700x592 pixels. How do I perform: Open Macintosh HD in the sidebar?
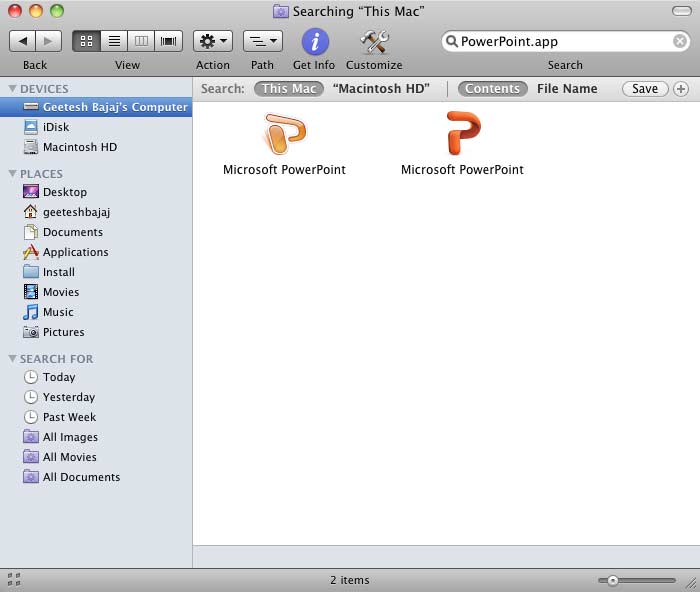(x=96, y=147)
